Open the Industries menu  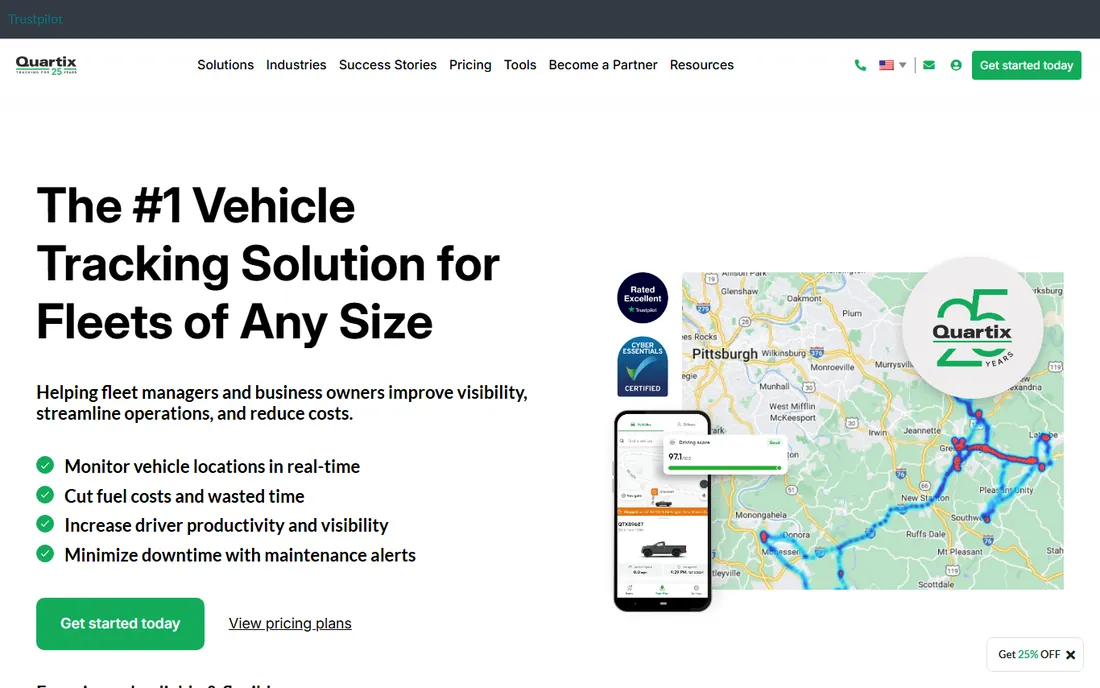296,65
